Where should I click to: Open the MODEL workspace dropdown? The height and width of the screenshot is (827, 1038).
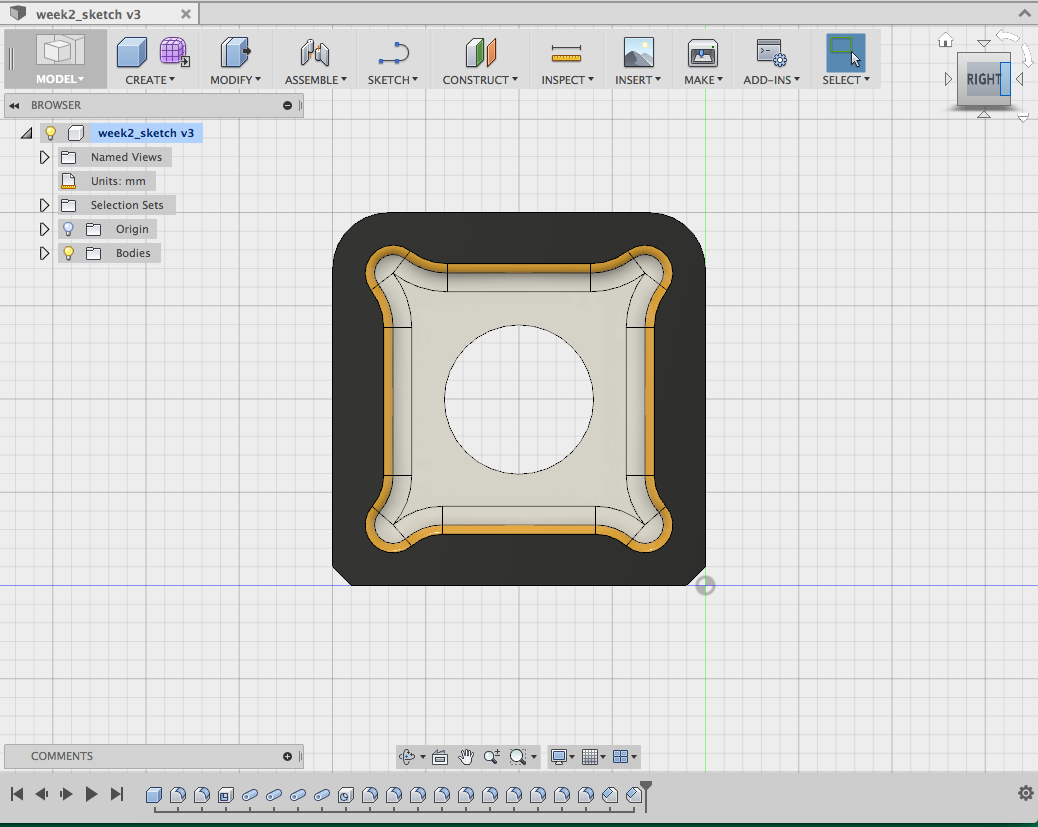tap(60, 79)
